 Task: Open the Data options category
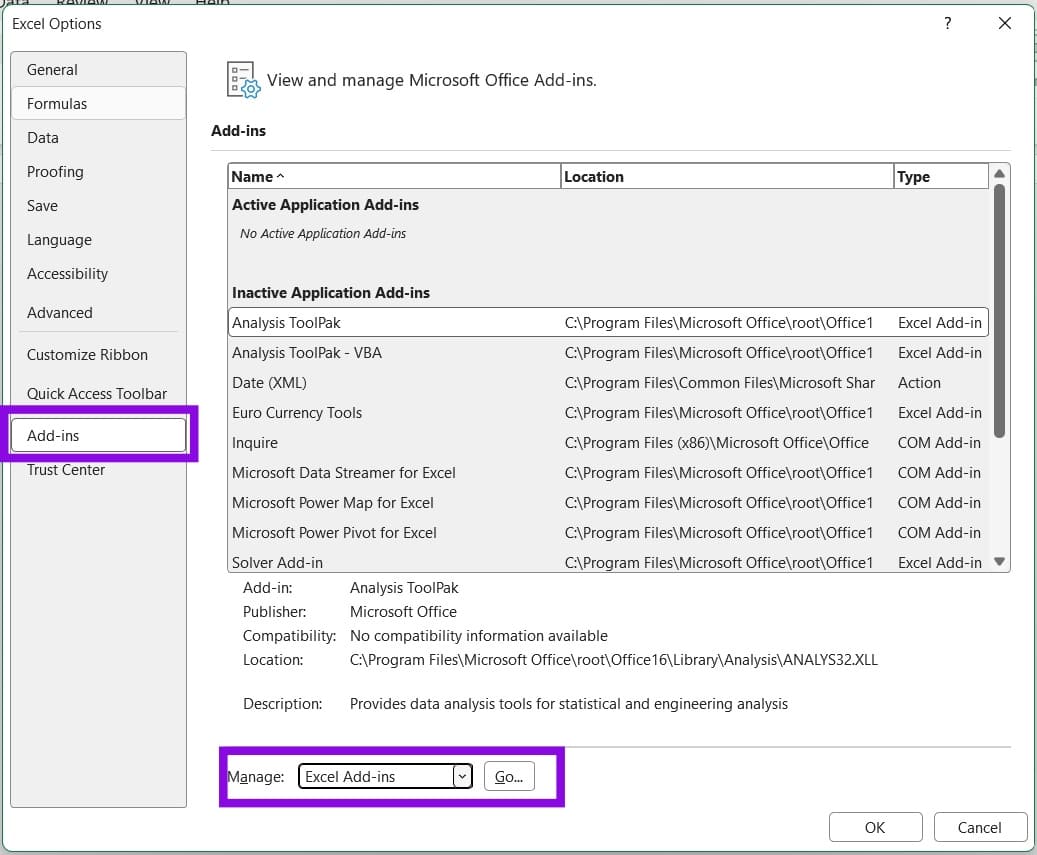pos(99,138)
